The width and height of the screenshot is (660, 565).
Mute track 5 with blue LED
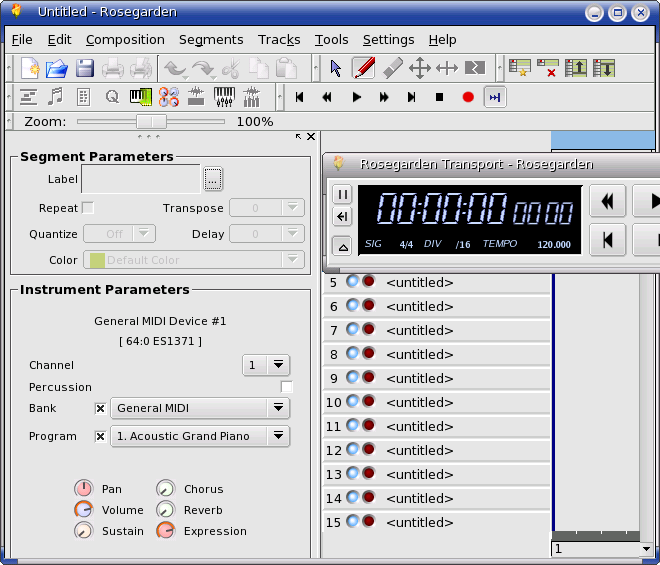[352, 281]
